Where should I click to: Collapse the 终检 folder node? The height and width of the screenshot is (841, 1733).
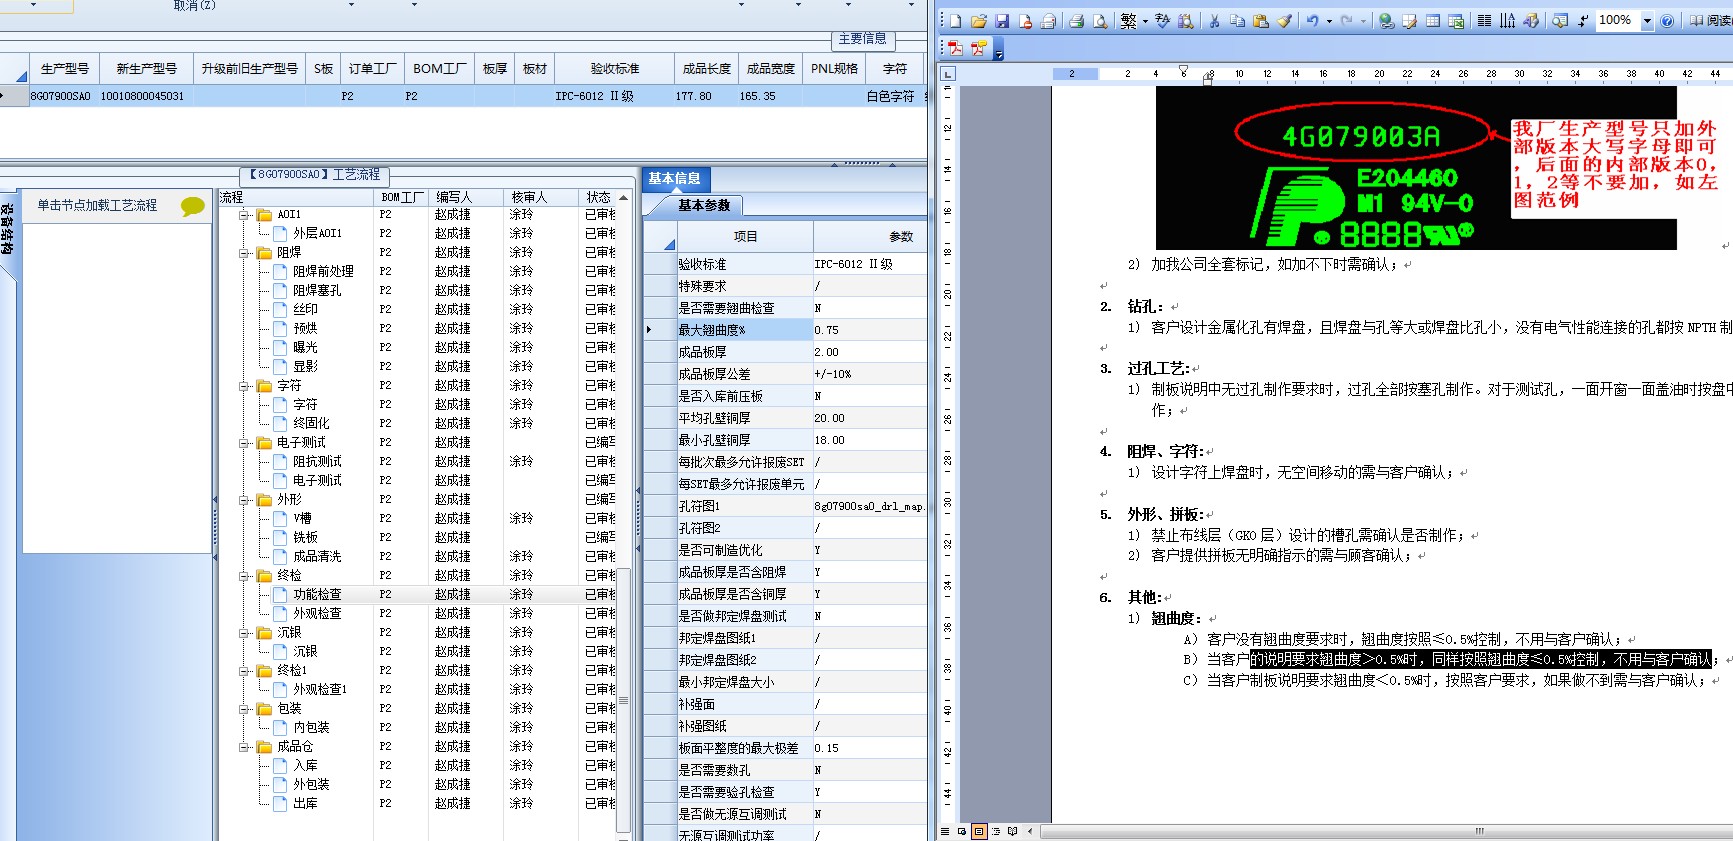pos(245,576)
